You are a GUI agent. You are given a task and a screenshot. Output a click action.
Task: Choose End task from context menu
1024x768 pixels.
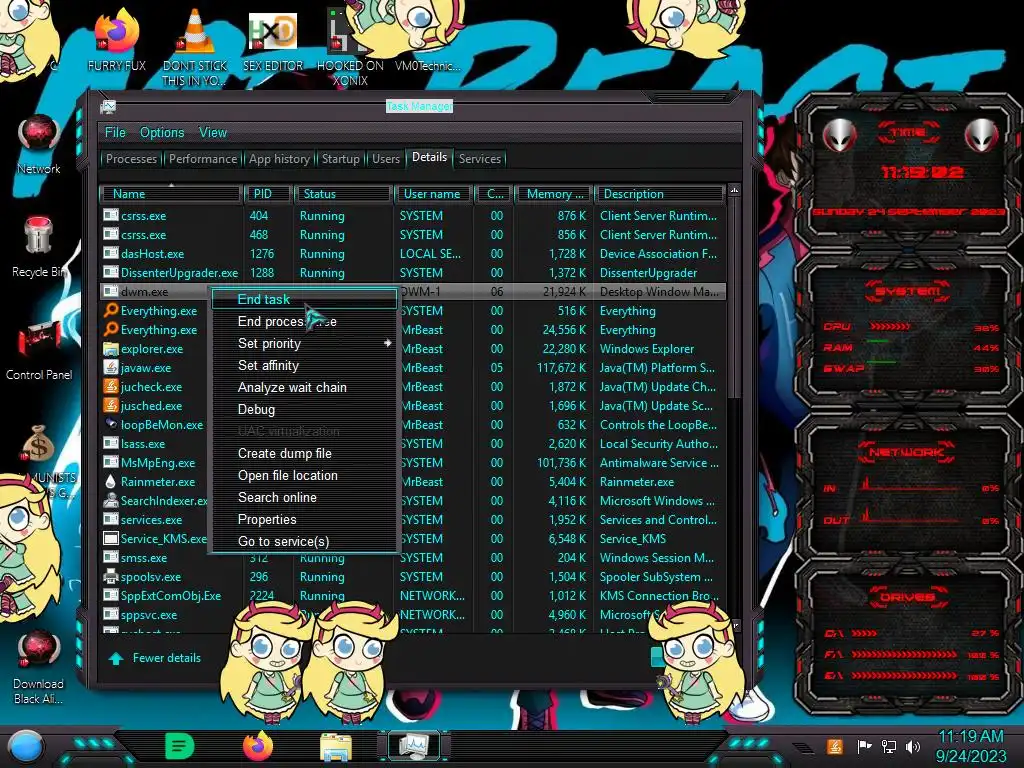[304, 299]
